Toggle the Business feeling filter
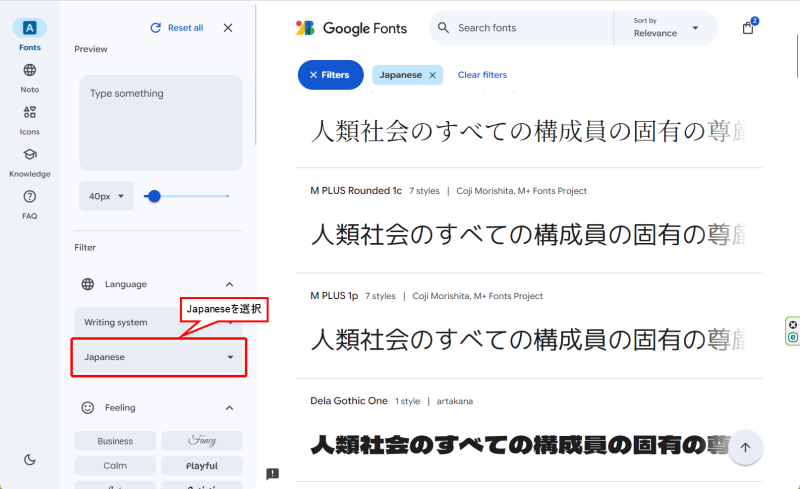Image resolution: width=800 pixels, height=489 pixels. (115, 441)
